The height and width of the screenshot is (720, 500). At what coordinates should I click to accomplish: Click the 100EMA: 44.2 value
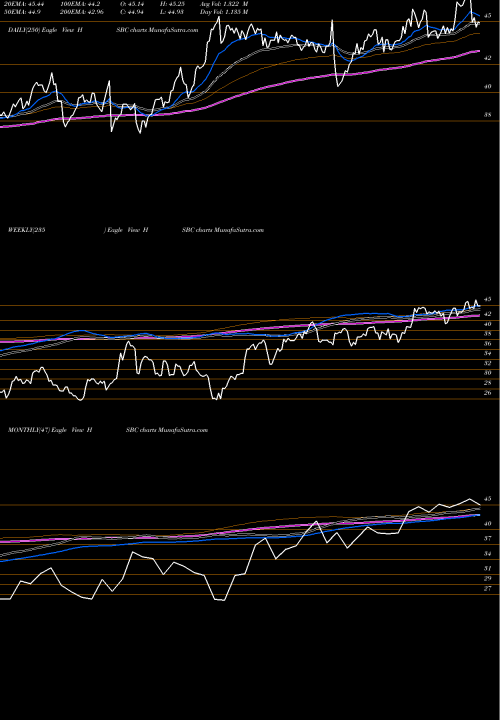78,4
